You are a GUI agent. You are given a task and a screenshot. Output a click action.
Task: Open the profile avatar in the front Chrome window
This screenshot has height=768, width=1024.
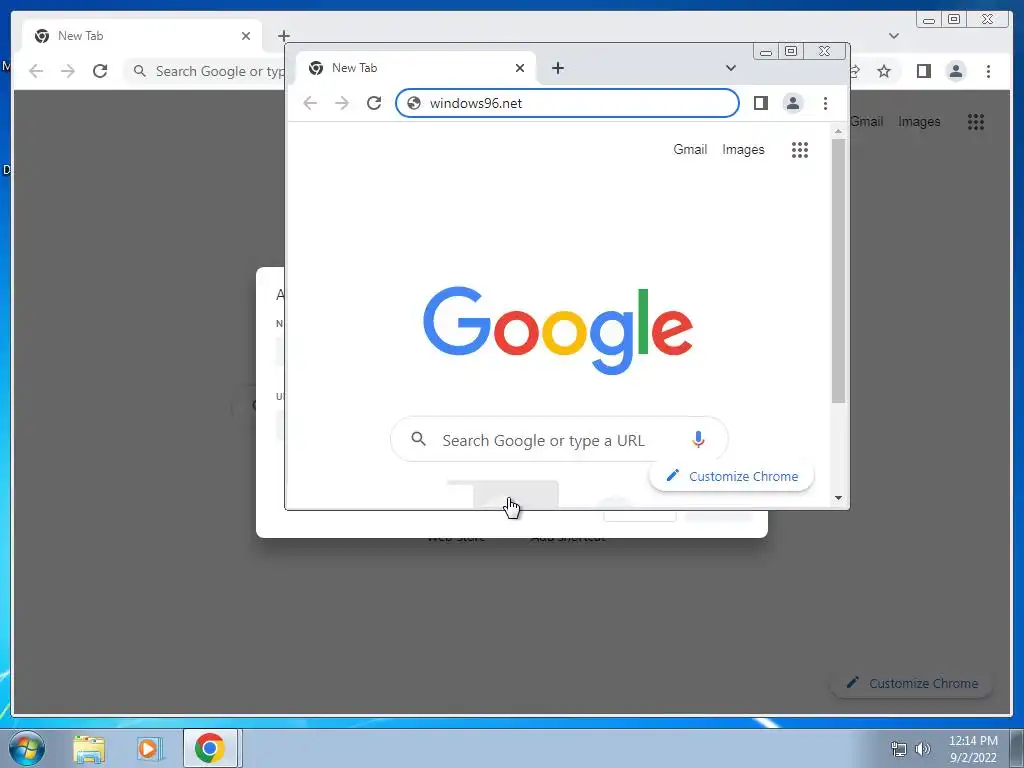coord(793,103)
